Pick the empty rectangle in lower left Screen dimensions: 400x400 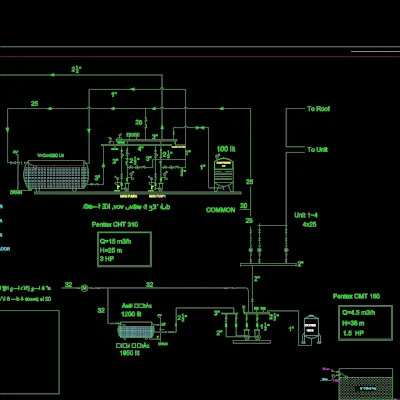point(29,352)
